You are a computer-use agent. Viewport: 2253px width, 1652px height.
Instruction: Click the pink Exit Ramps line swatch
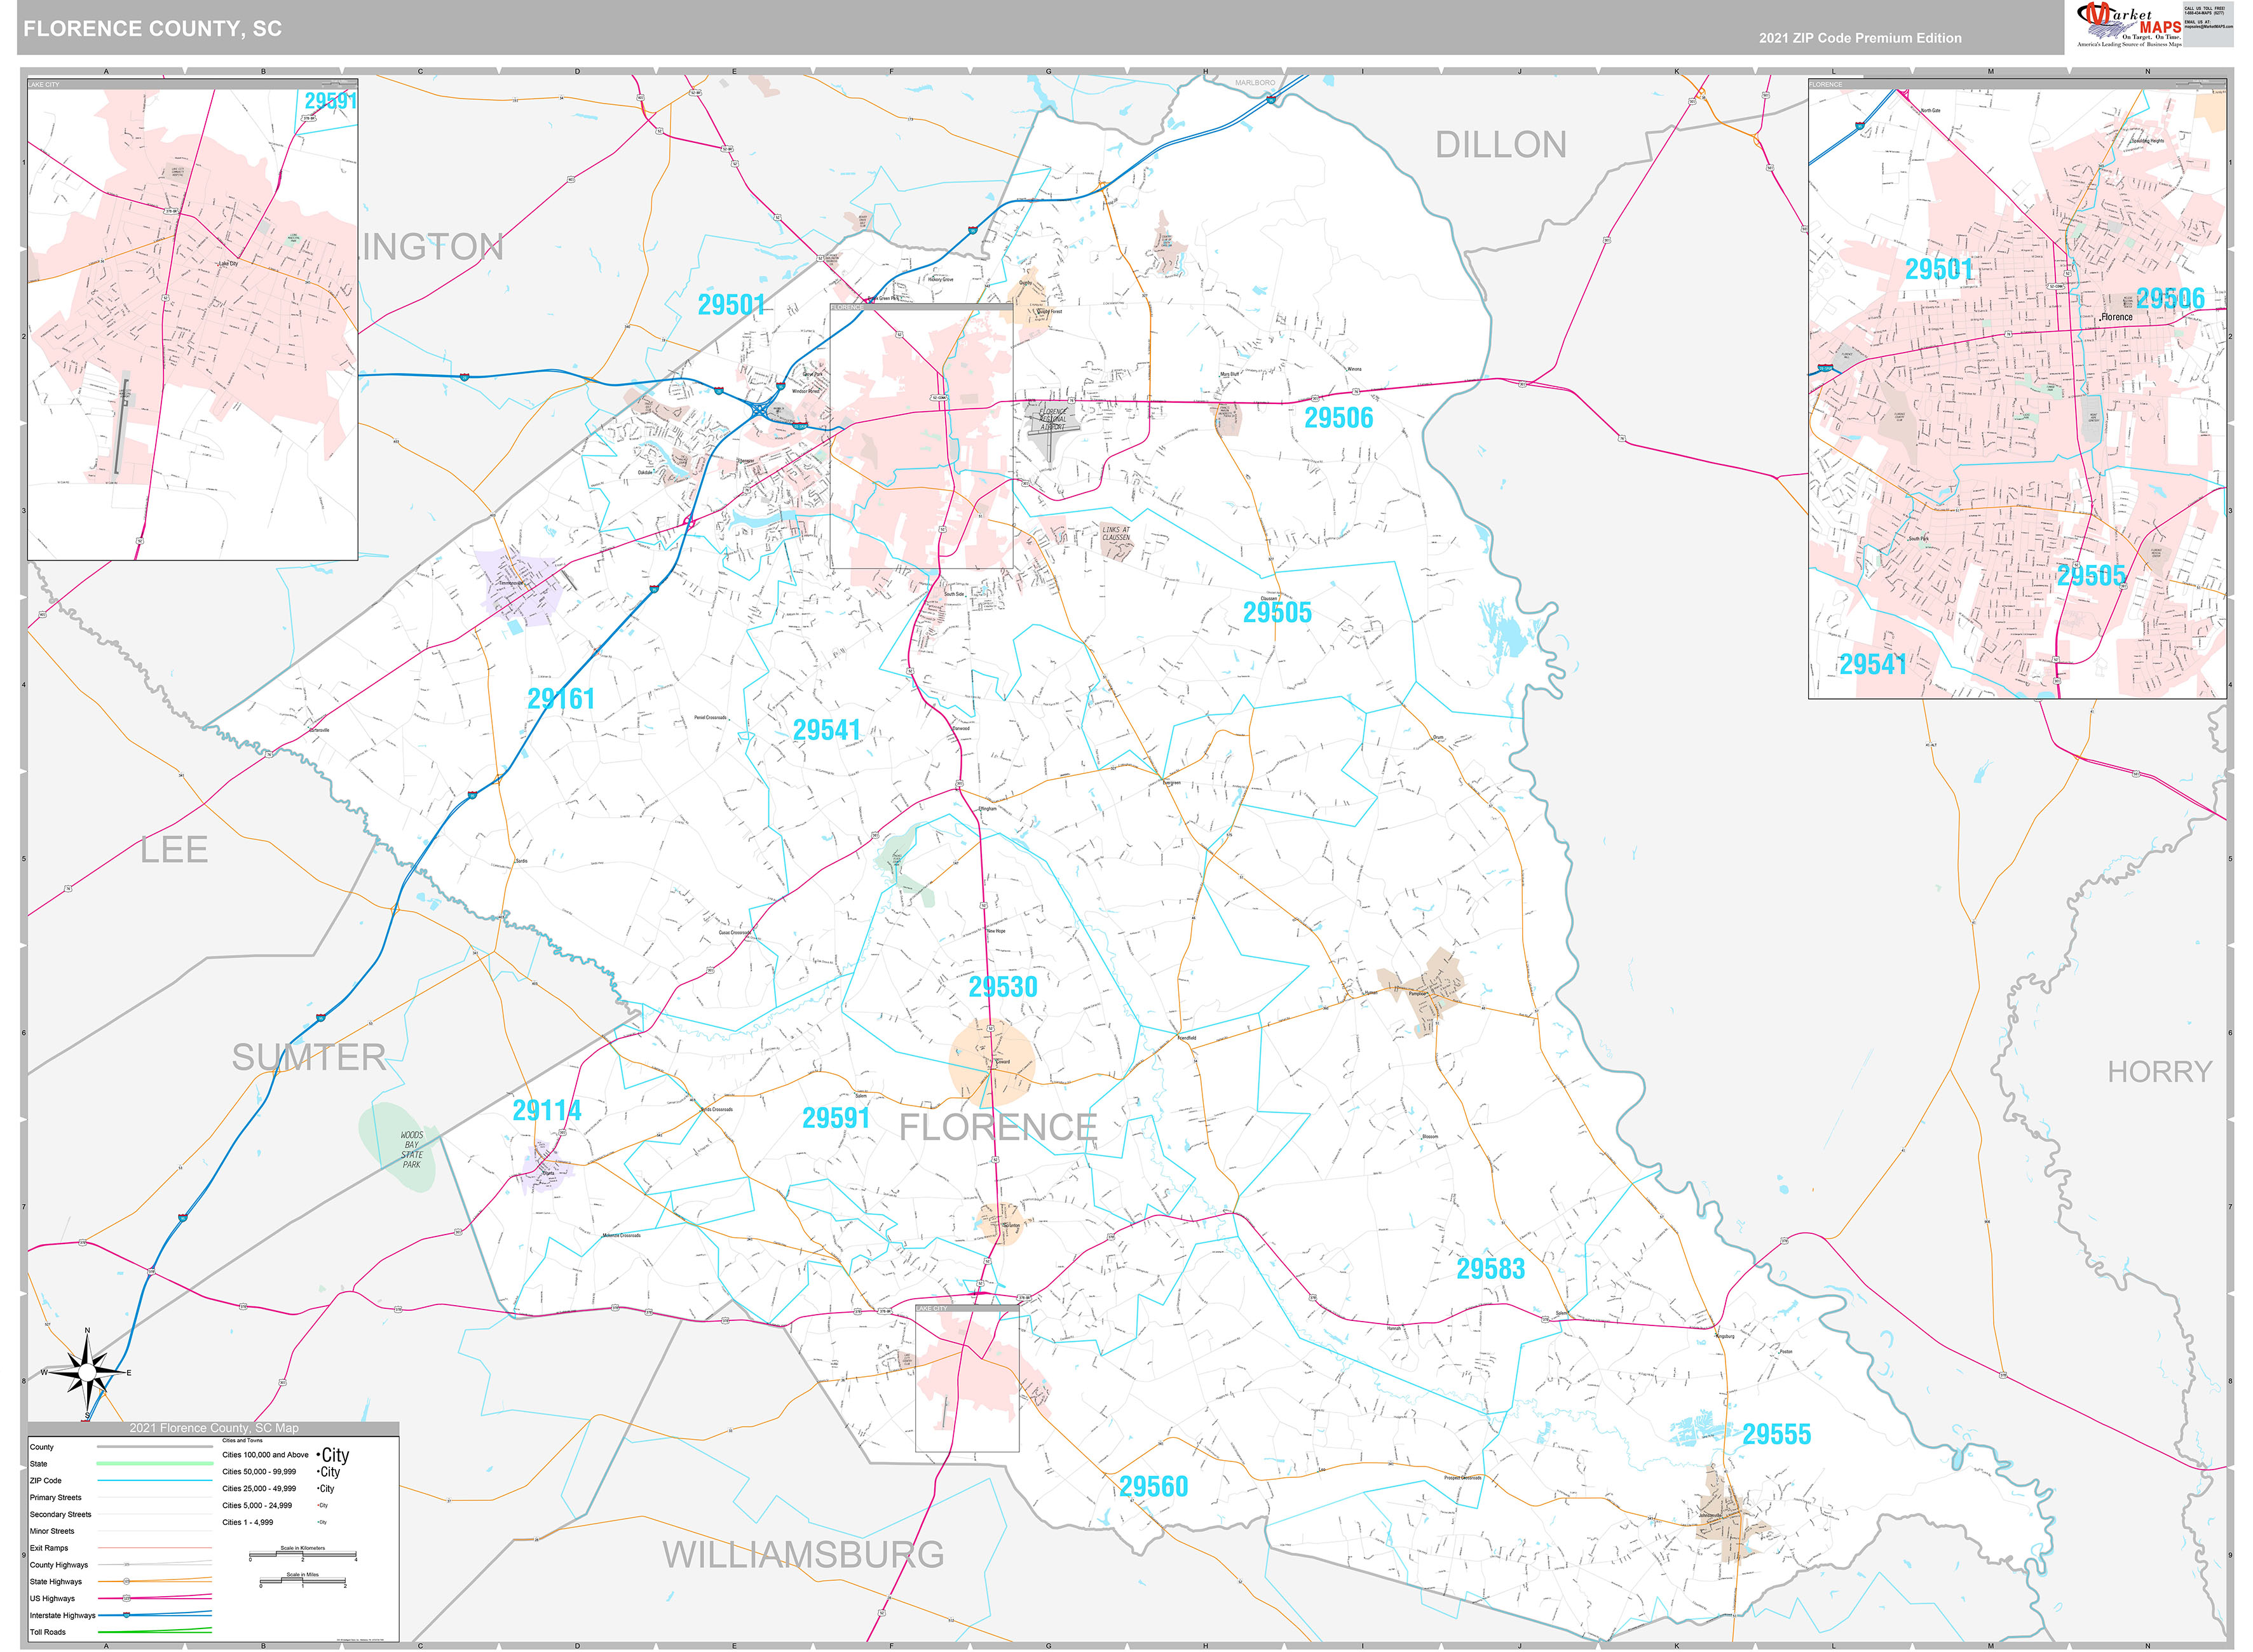pos(155,1548)
